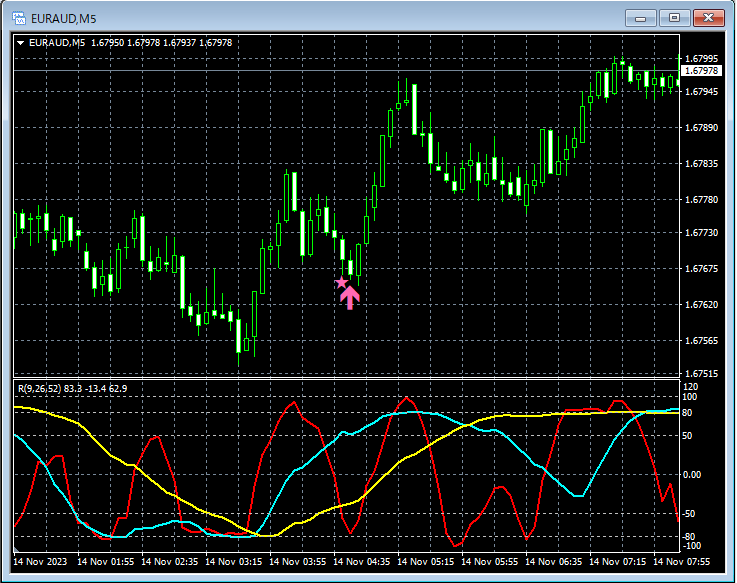
Task: Click the indicator scale value 0.00
Action: (692, 475)
